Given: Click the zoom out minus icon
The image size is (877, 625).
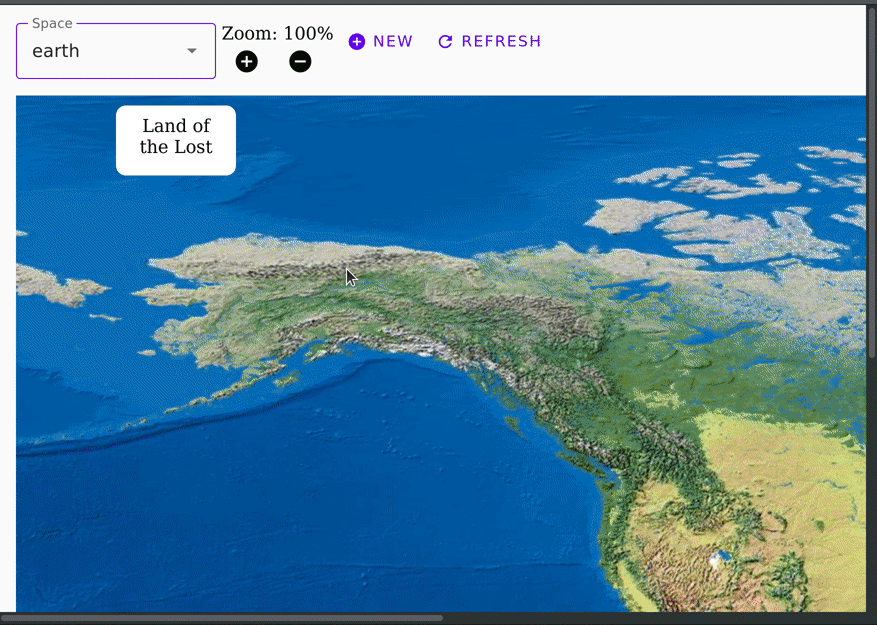Looking at the screenshot, I should [300, 62].
